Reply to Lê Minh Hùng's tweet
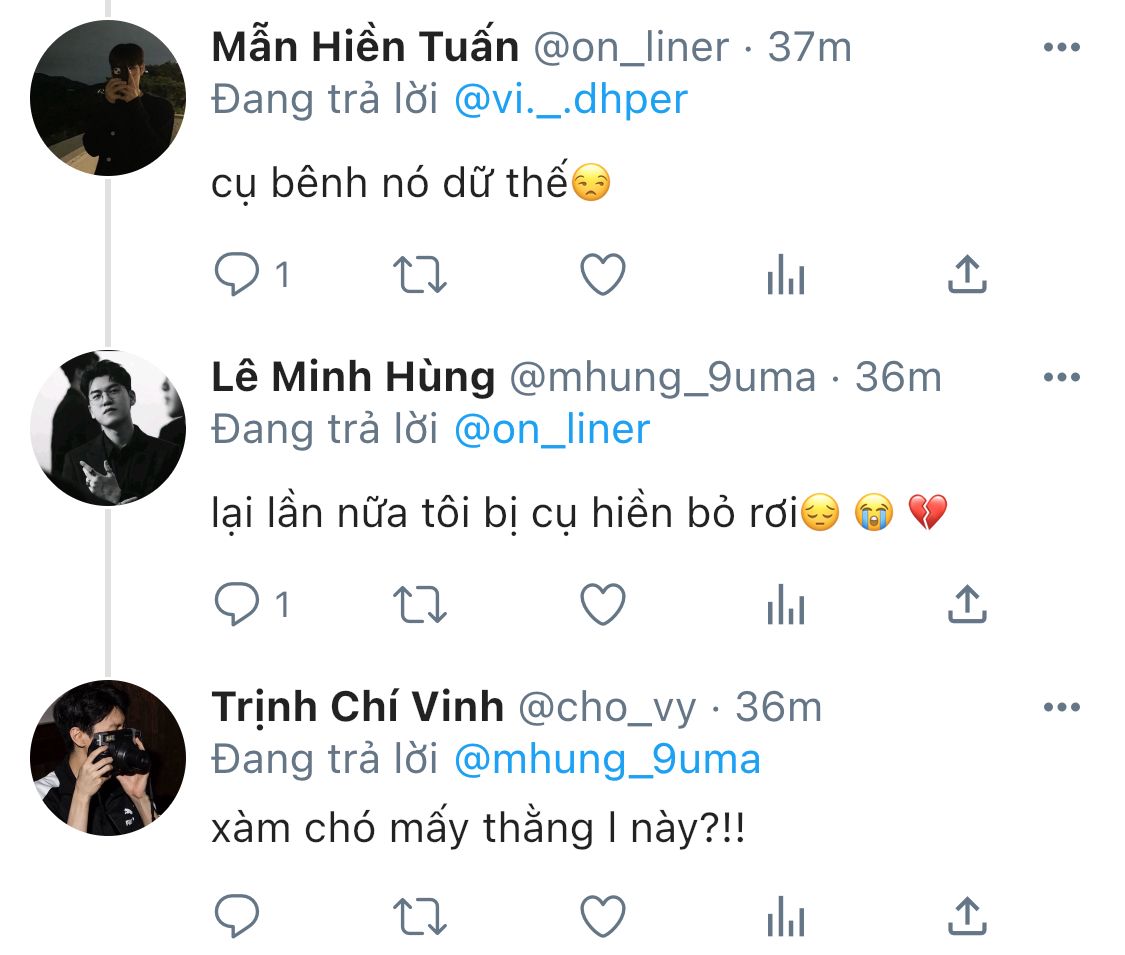The width and height of the screenshot is (1125, 955). pyautogui.click(x=238, y=604)
